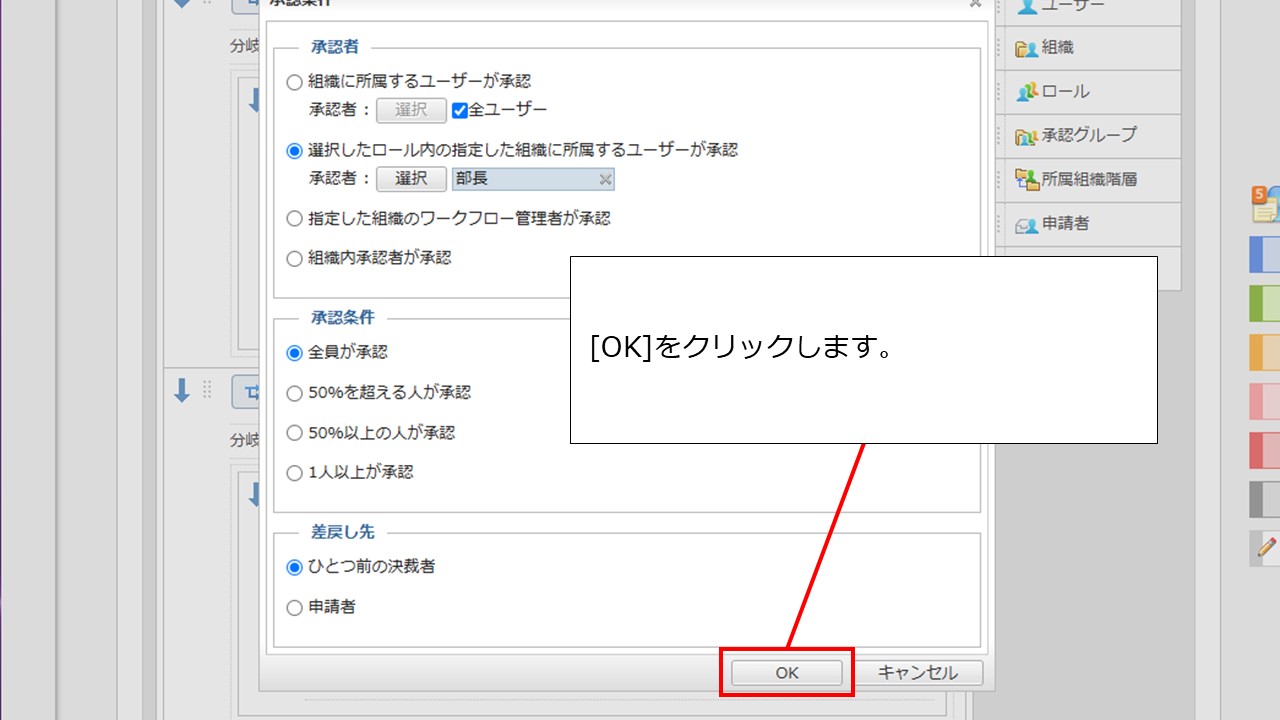
Task: Click the grayed "選択" button beside 全ユーザー
Action: [x=411, y=110]
